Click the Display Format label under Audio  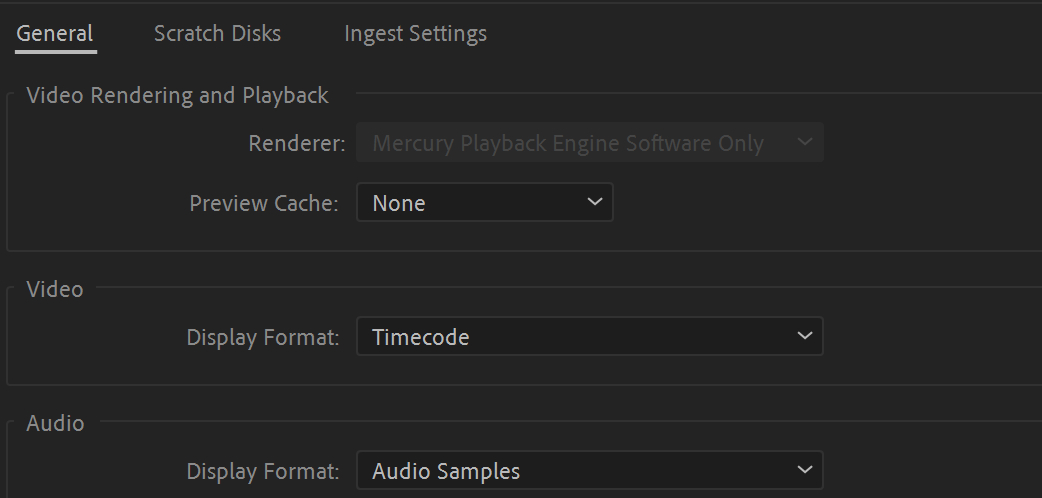[x=263, y=471]
